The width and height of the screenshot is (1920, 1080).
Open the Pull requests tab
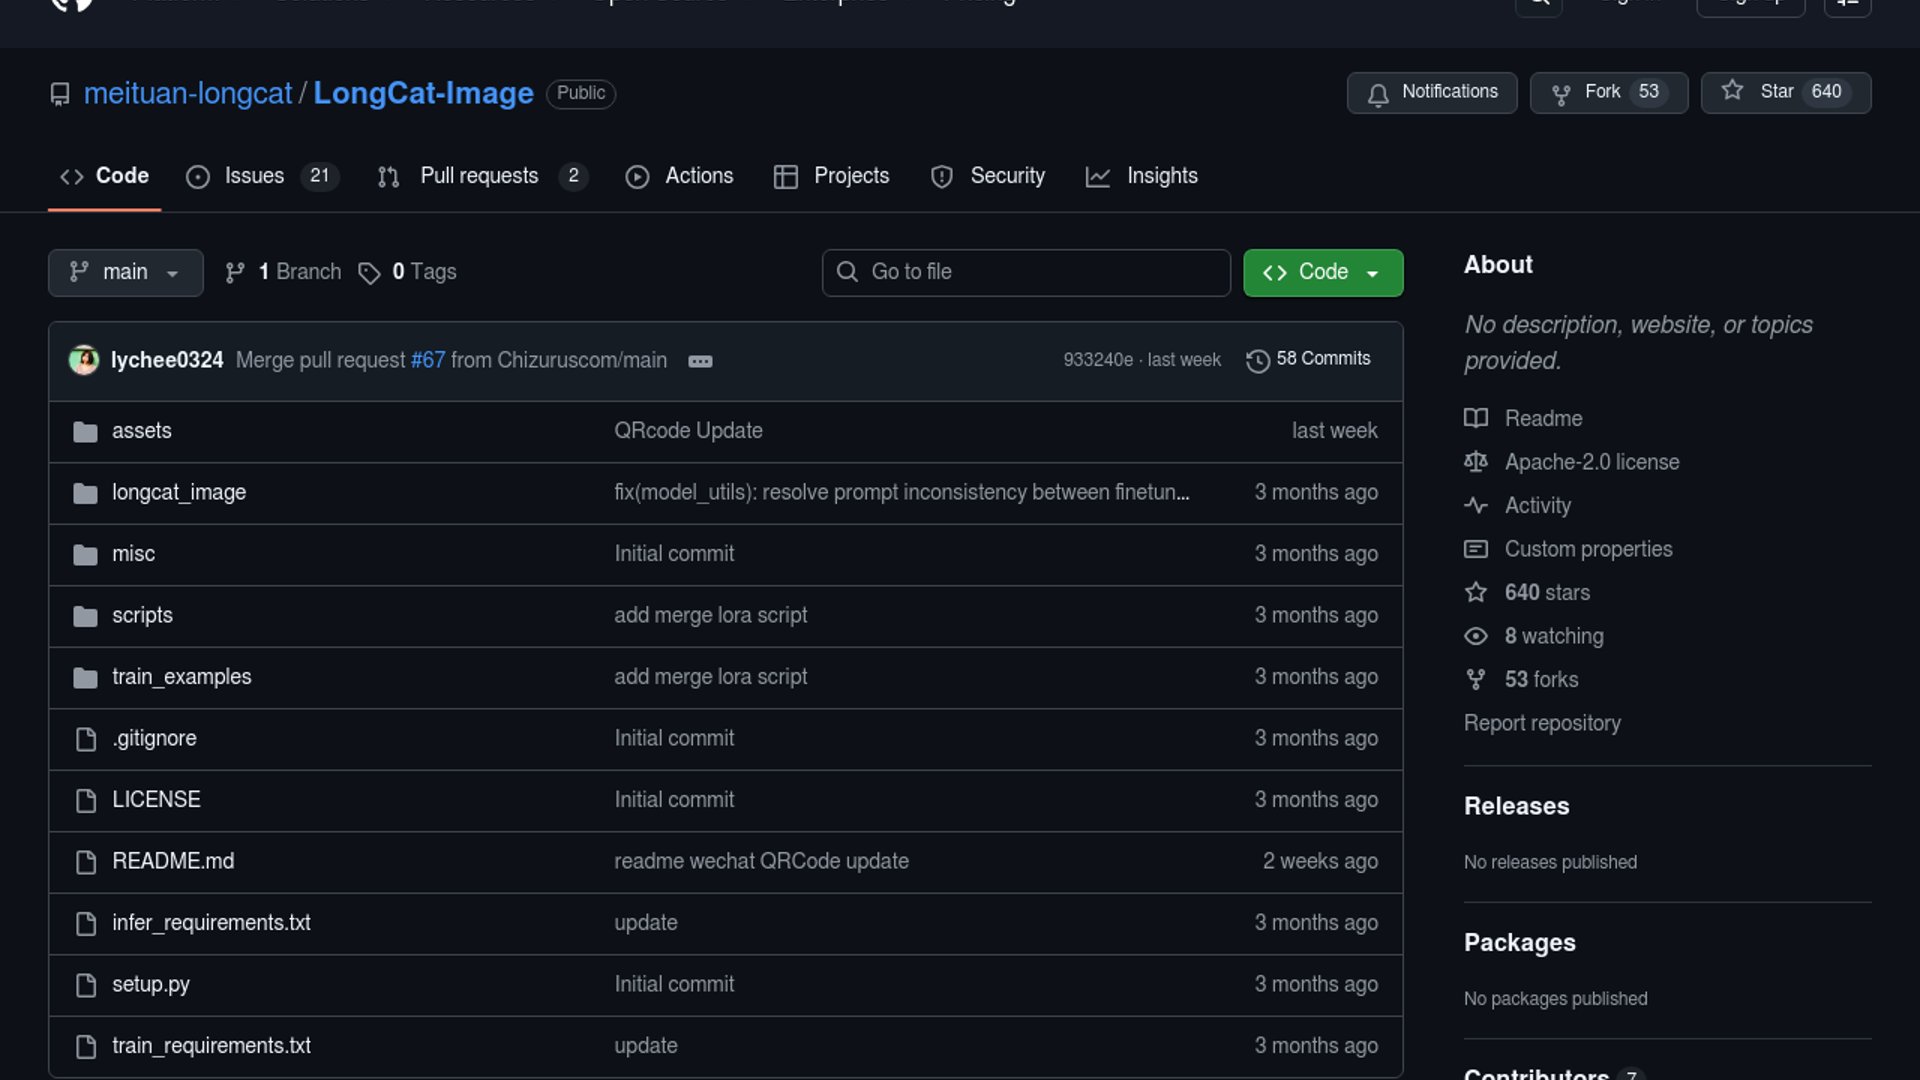pyautogui.click(x=478, y=176)
